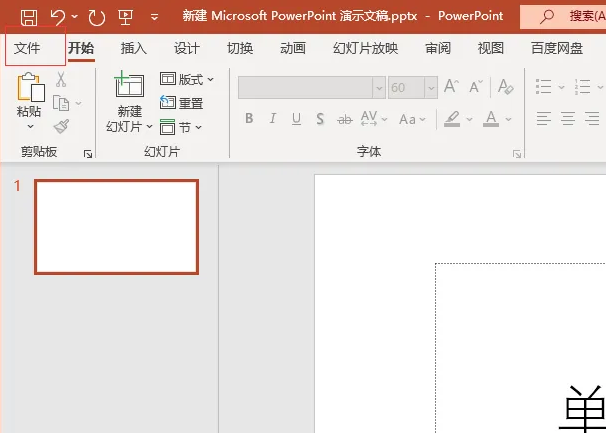The height and width of the screenshot is (433, 606).
Task: Click the Copy icon
Action: pyautogui.click(x=61, y=103)
